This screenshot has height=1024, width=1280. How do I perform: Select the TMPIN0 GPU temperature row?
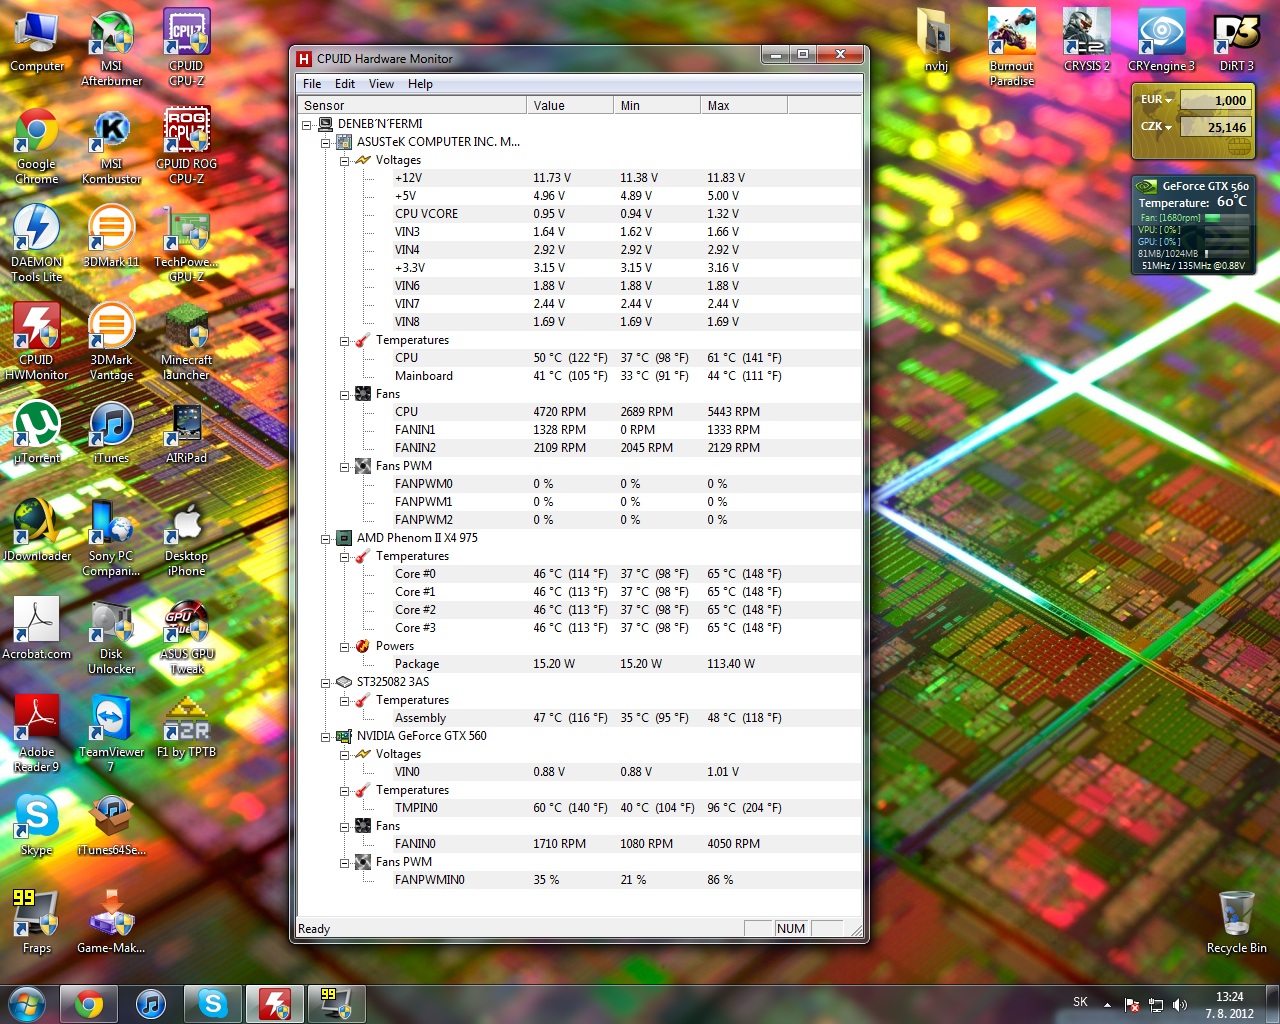click(x=580, y=808)
